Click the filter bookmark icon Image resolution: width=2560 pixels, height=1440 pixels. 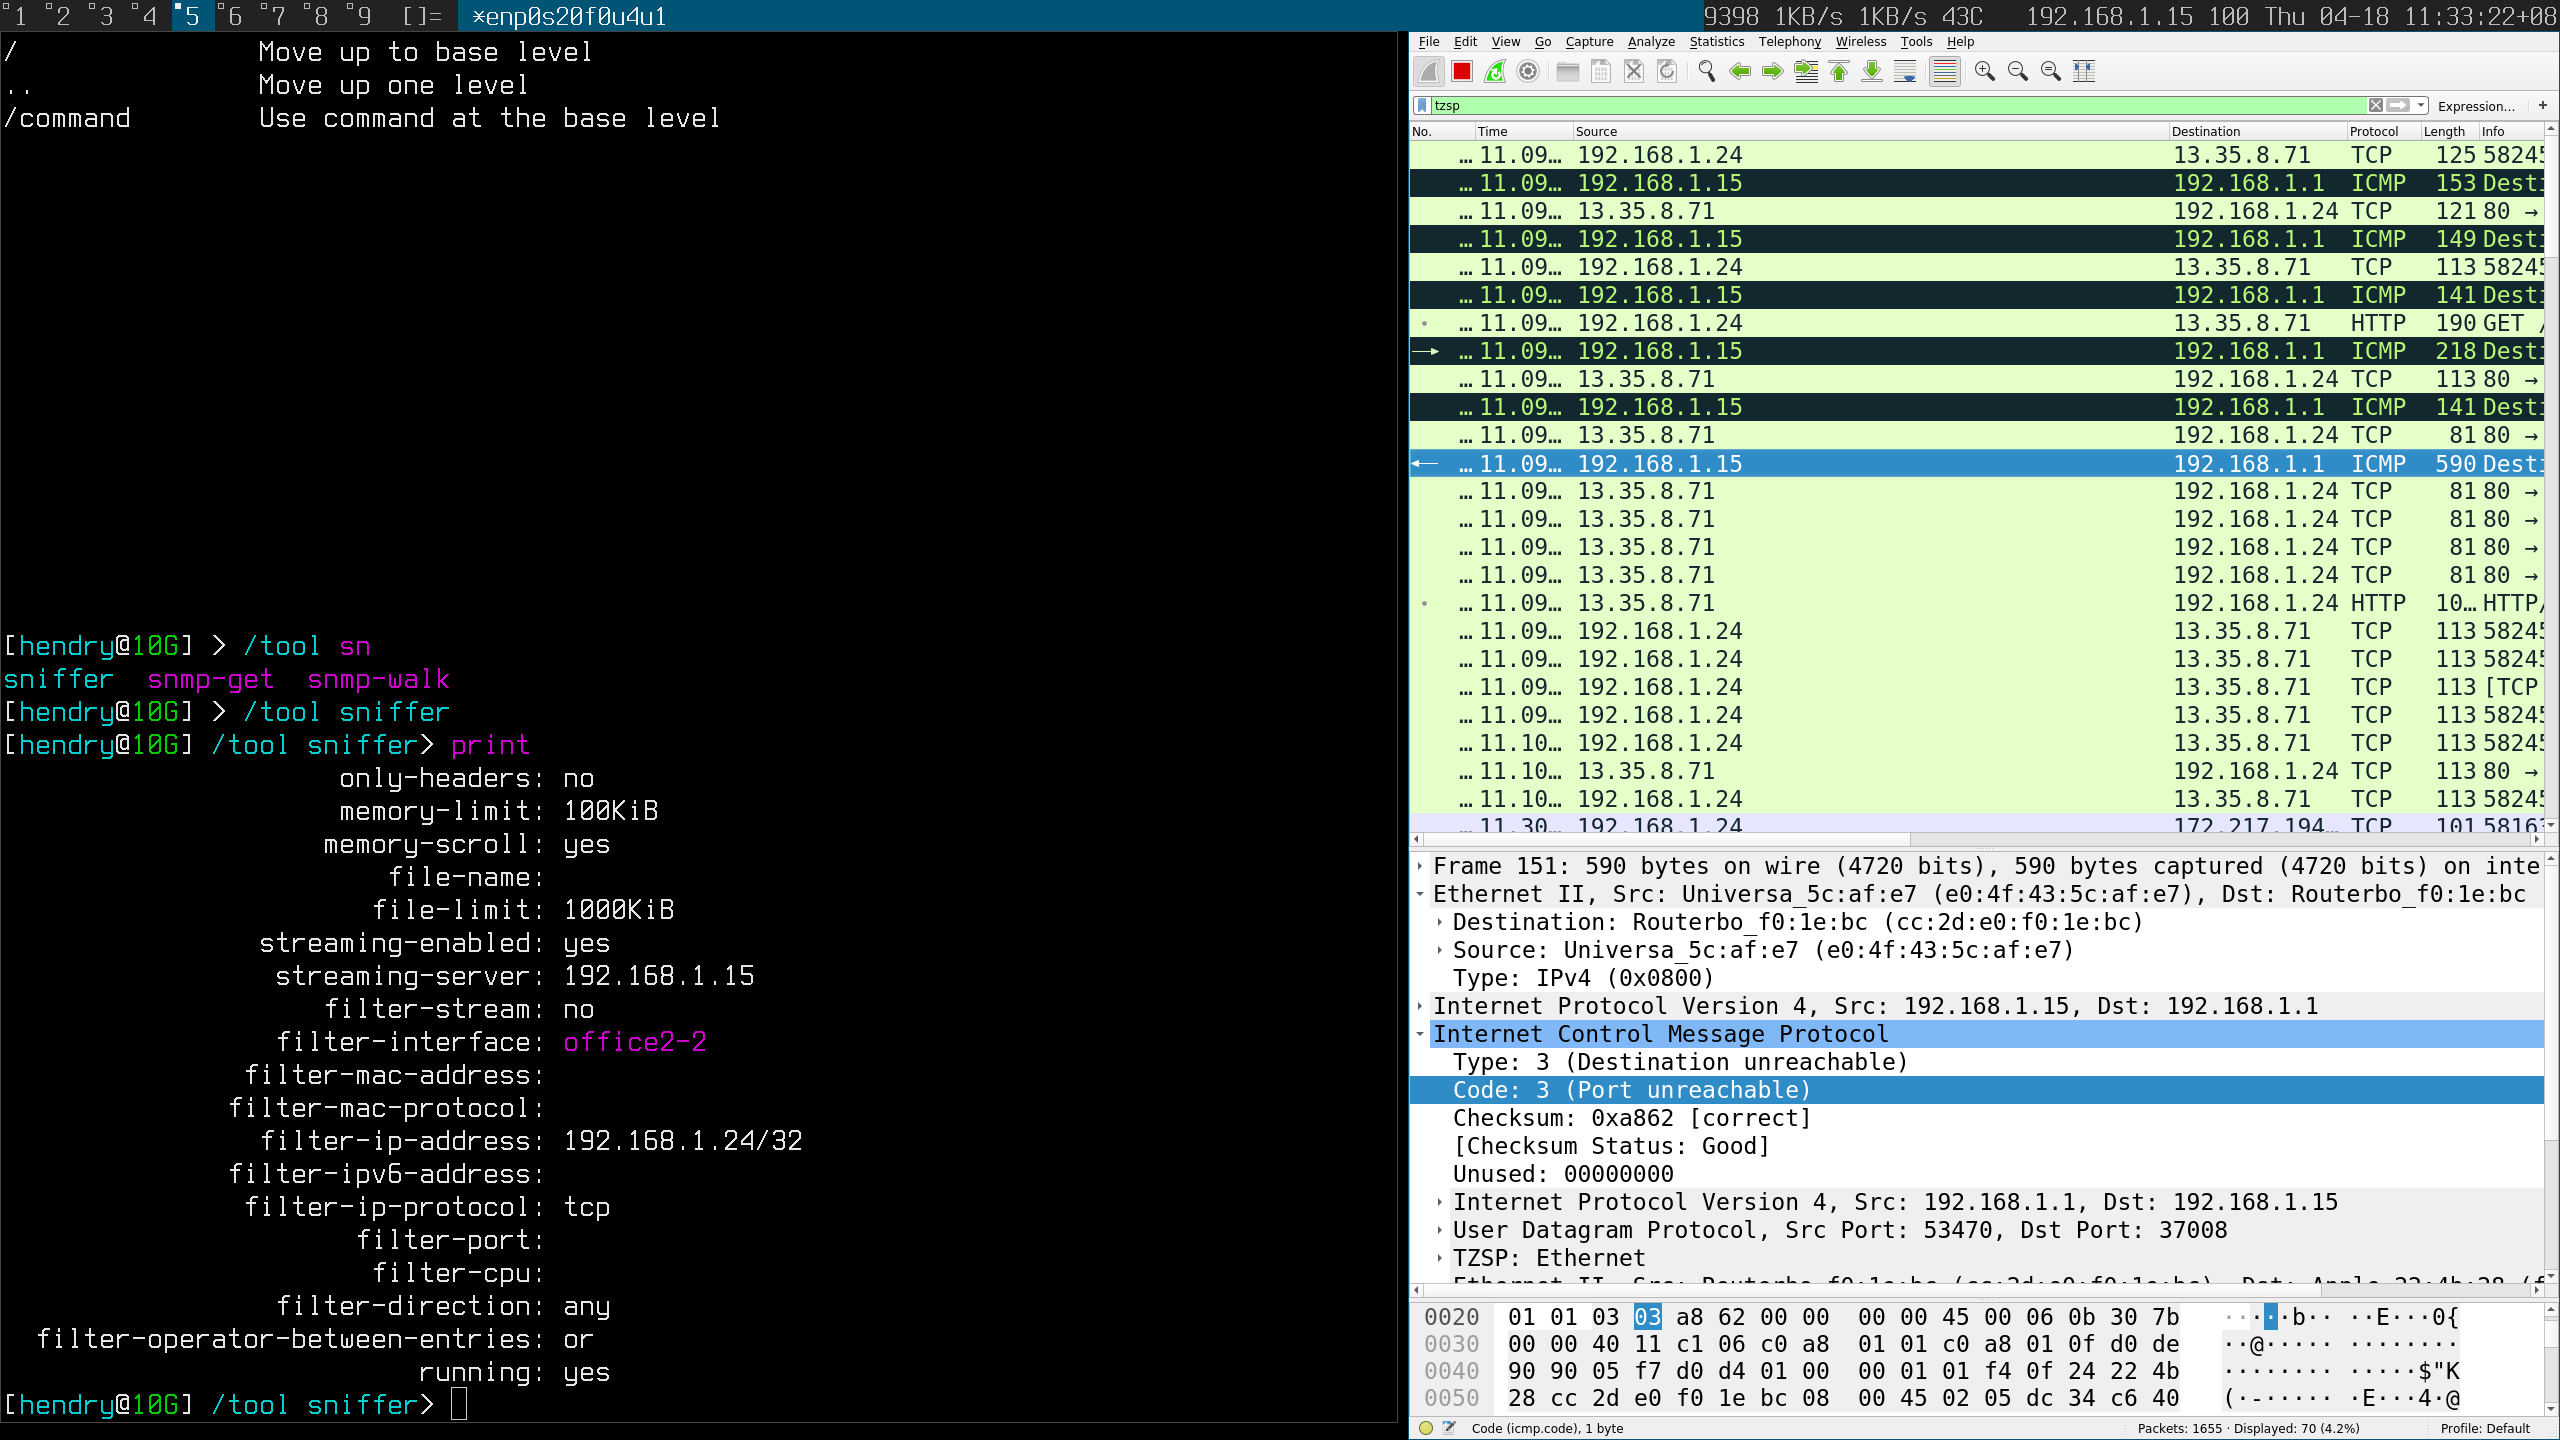(1422, 105)
